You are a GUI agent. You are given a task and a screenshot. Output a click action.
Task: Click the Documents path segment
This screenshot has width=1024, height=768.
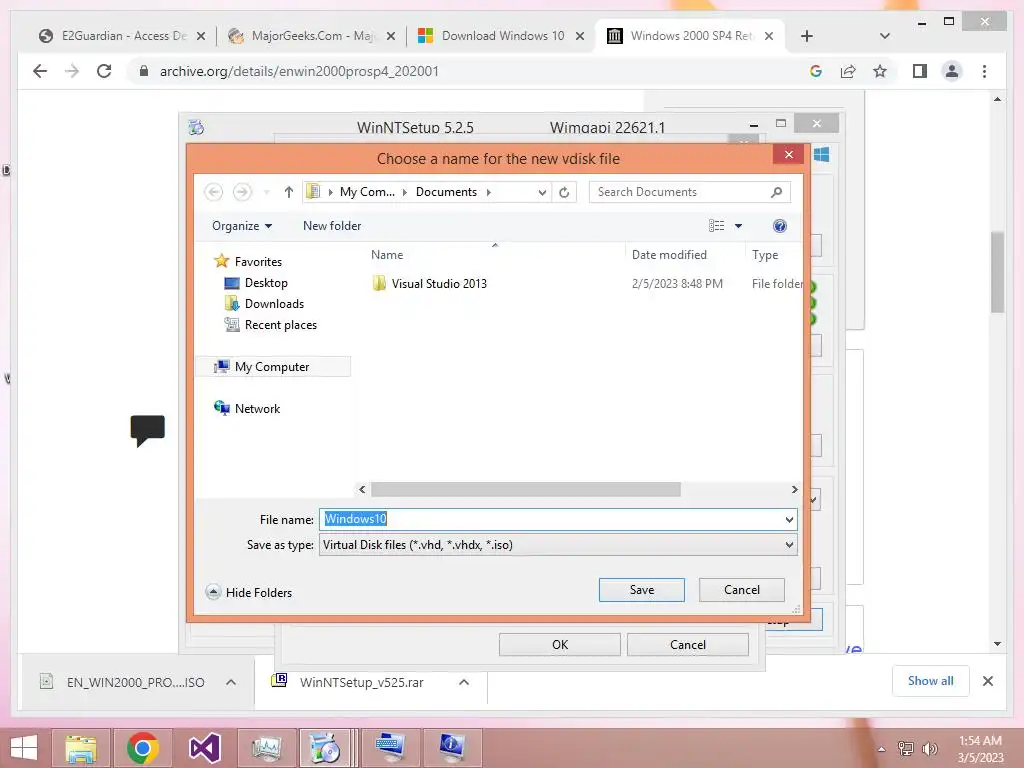(x=446, y=192)
